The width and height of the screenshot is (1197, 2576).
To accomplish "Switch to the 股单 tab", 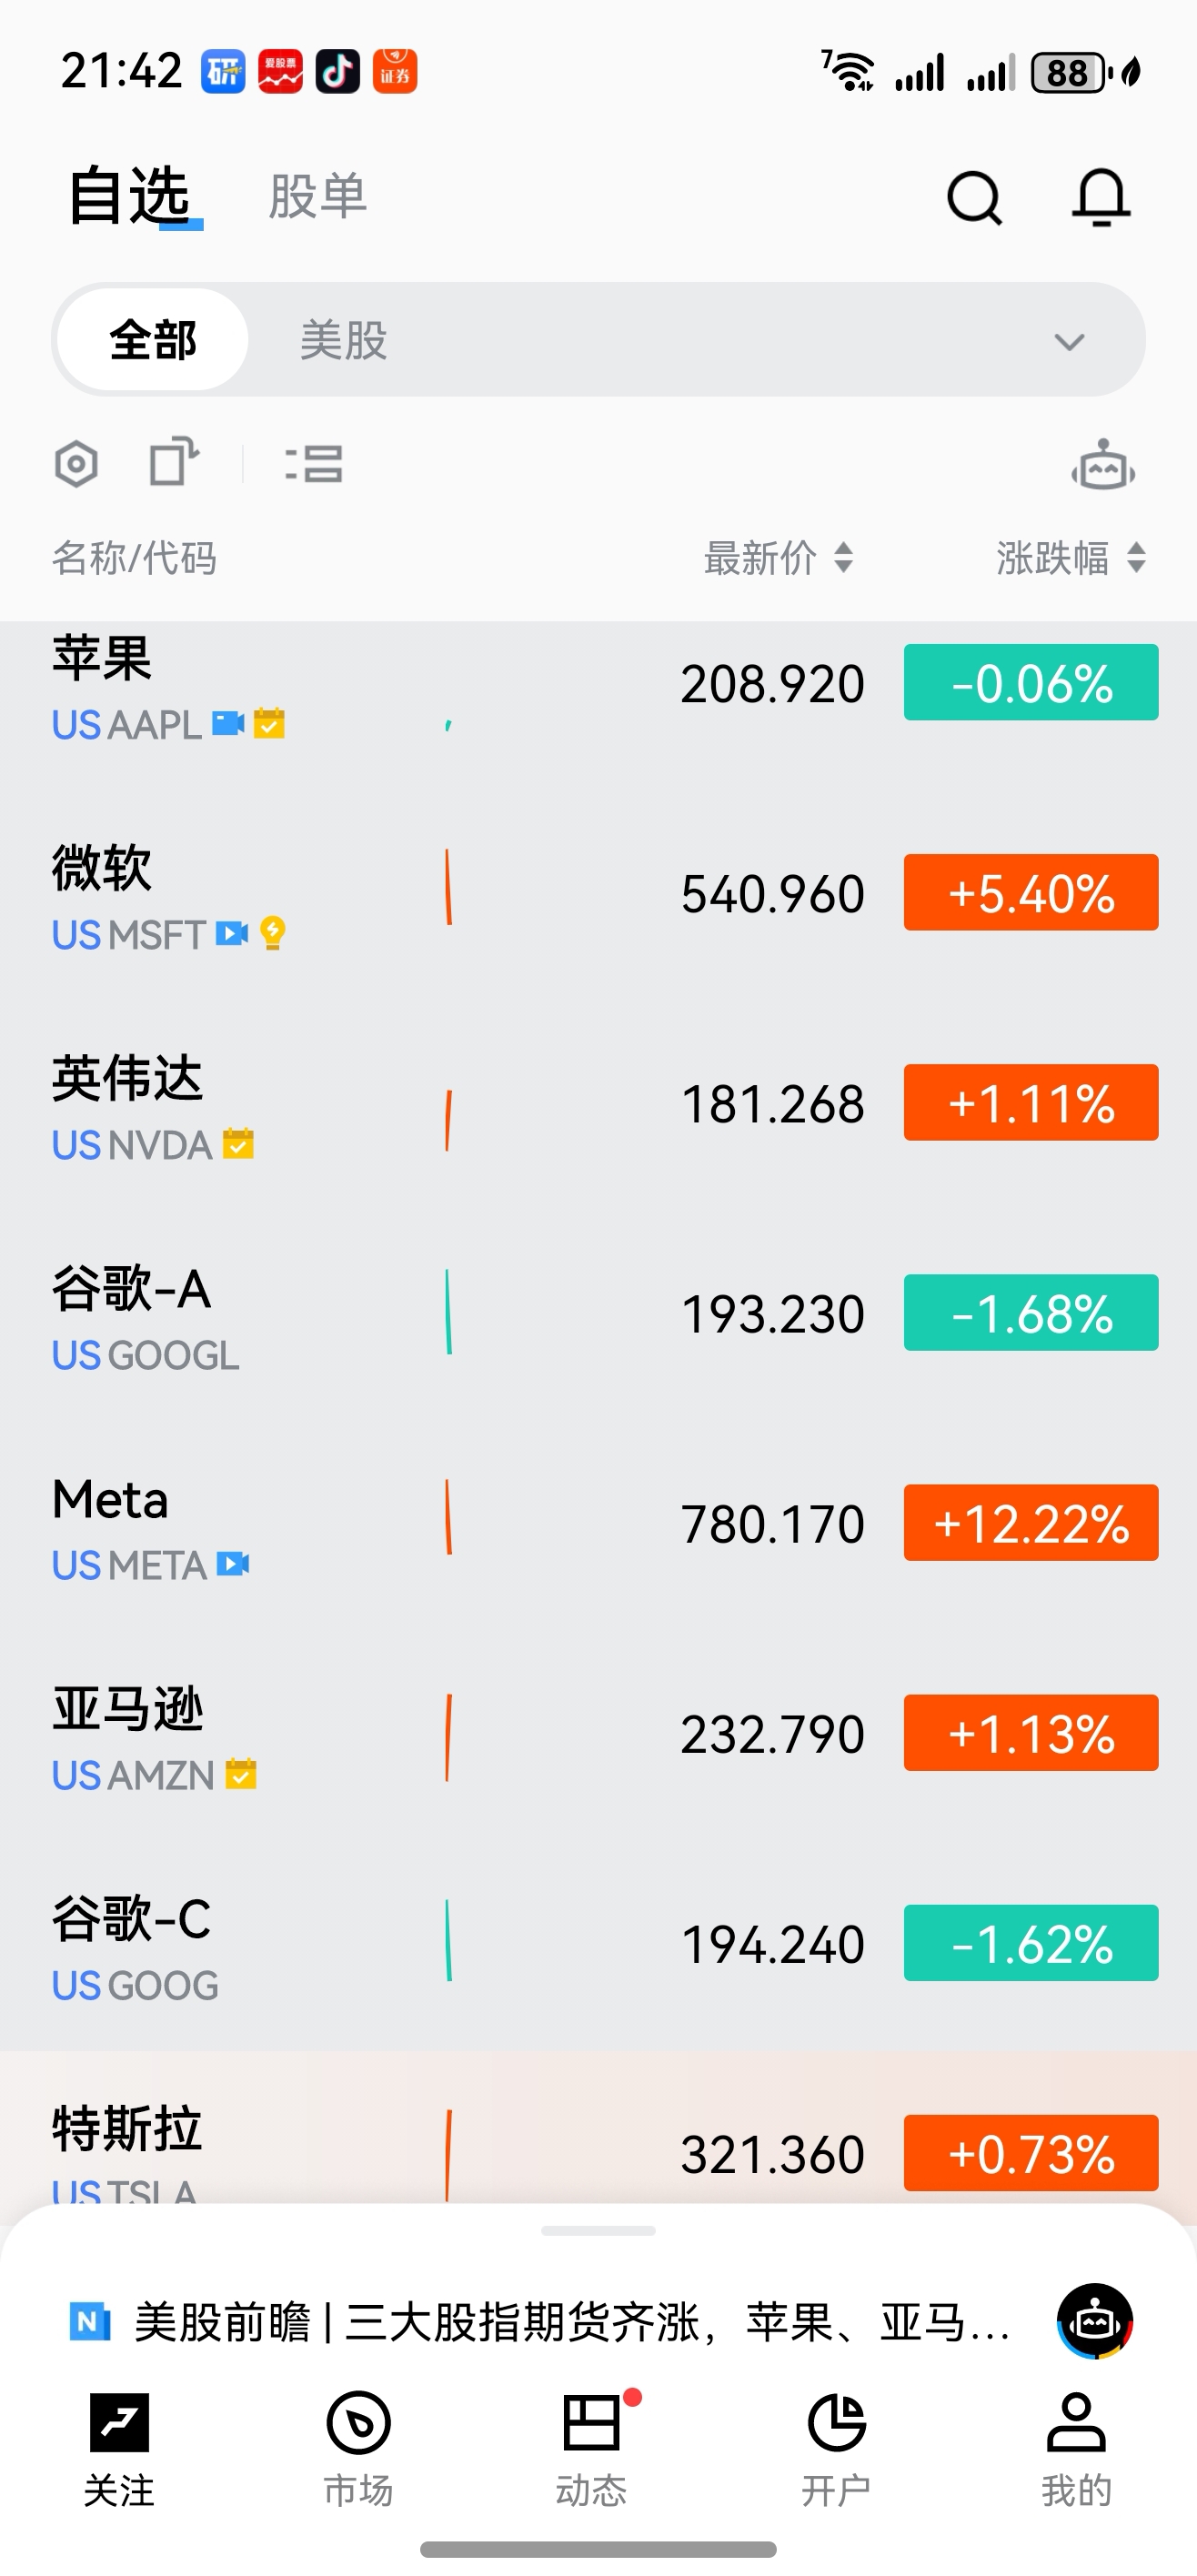I will click(318, 196).
